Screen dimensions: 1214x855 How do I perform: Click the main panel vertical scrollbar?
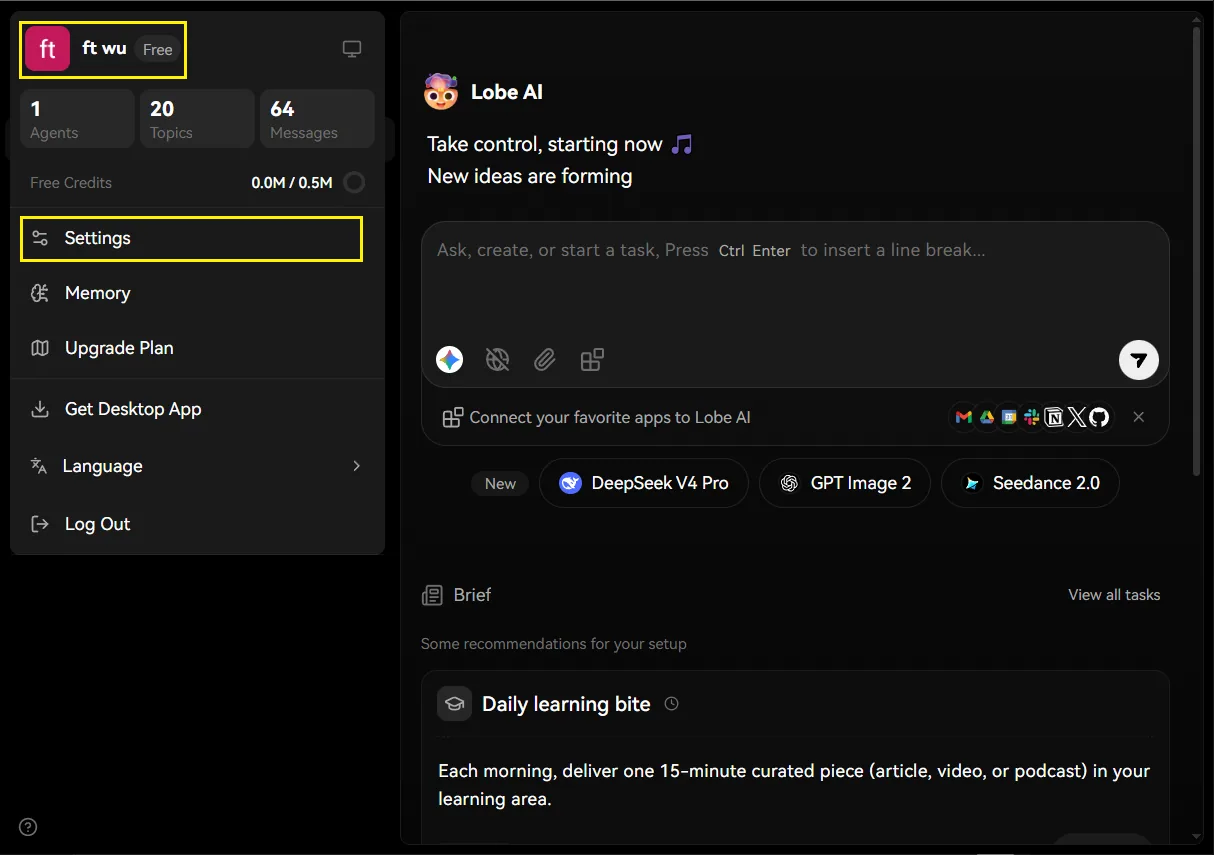(x=1196, y=250)
